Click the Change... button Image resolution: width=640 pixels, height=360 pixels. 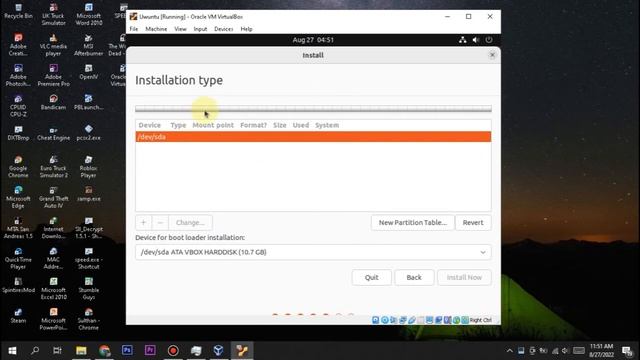click(x=190, y=222)
